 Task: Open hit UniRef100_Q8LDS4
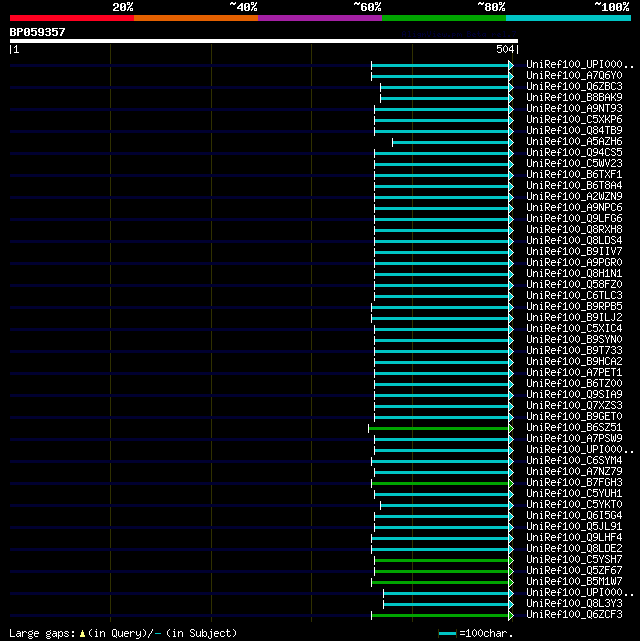click(574, 241)
